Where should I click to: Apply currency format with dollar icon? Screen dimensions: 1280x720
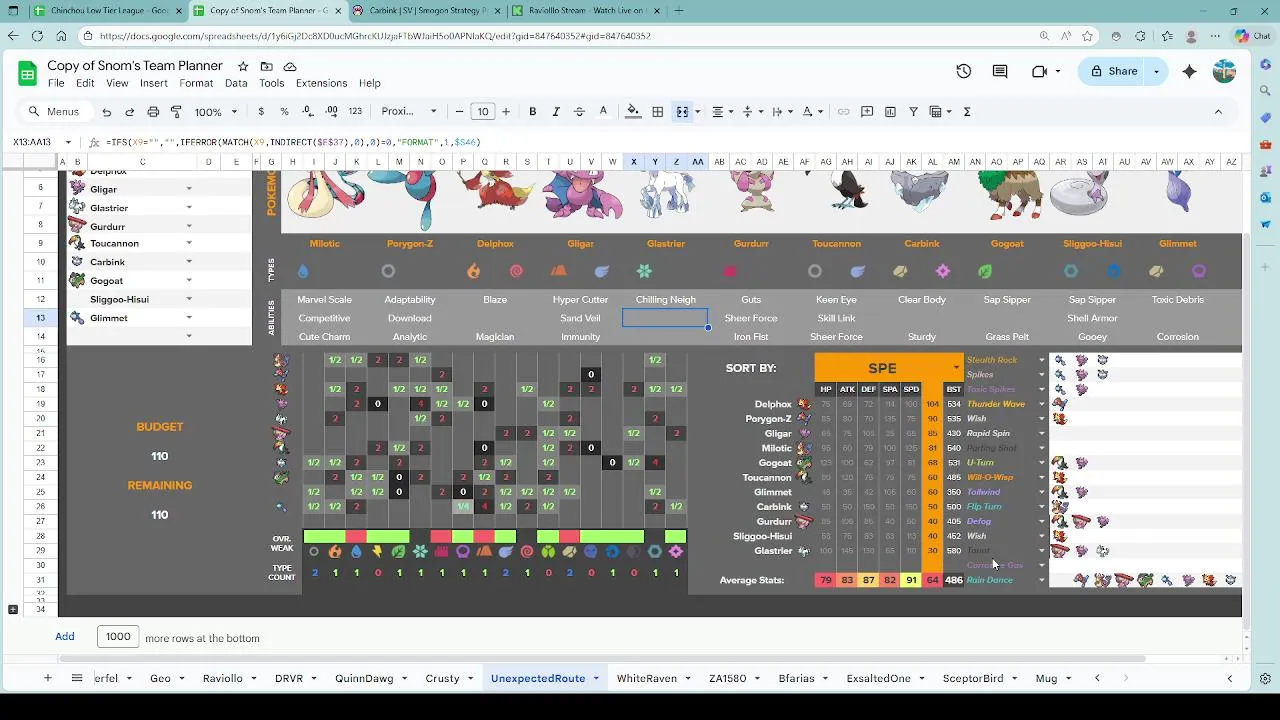261,112
